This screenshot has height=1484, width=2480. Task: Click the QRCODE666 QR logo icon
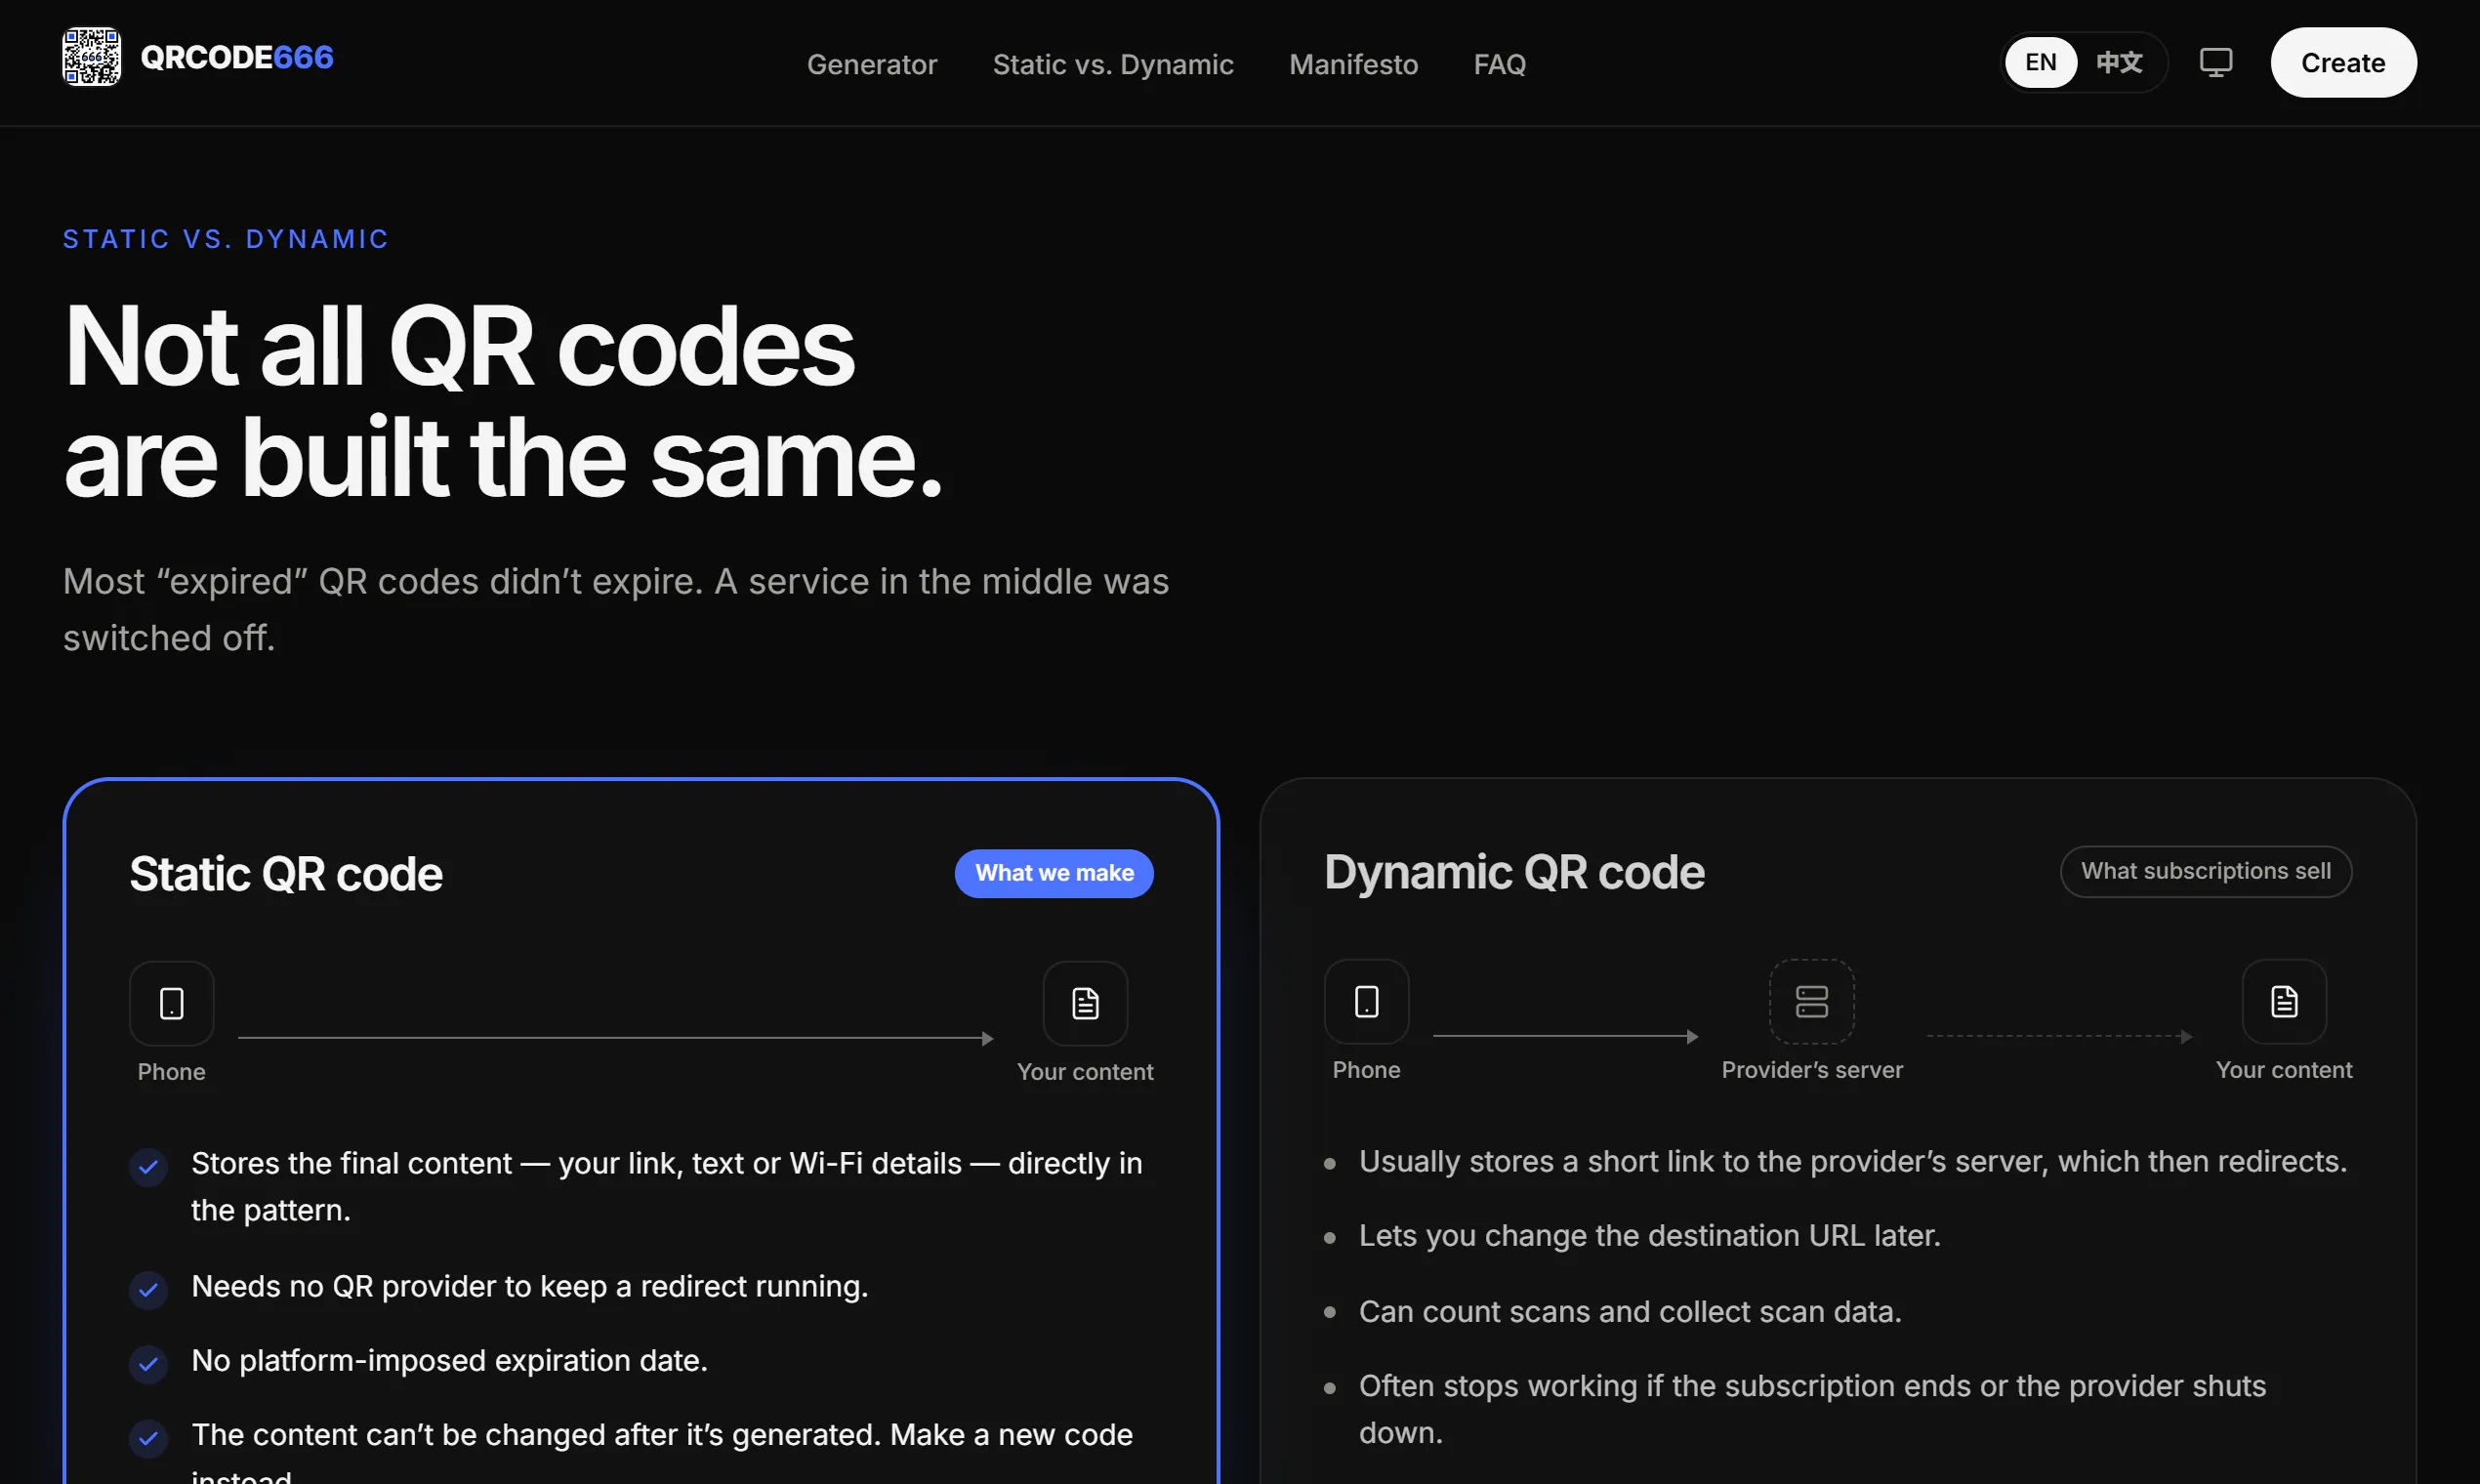(92, 57)
